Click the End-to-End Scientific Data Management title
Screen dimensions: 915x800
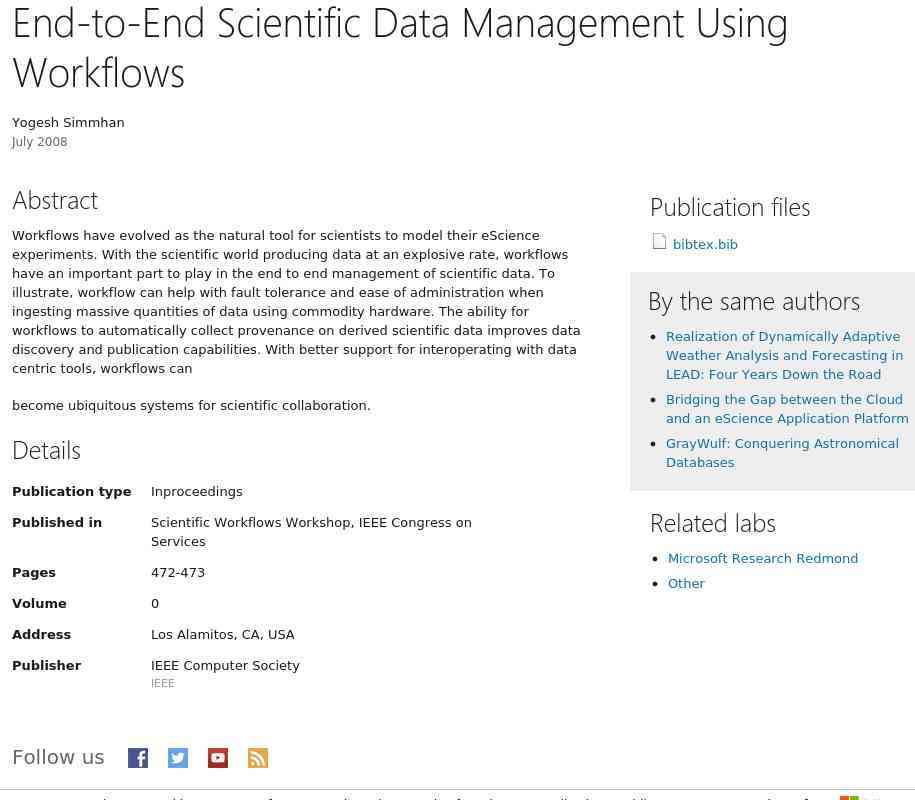point(400,48)
